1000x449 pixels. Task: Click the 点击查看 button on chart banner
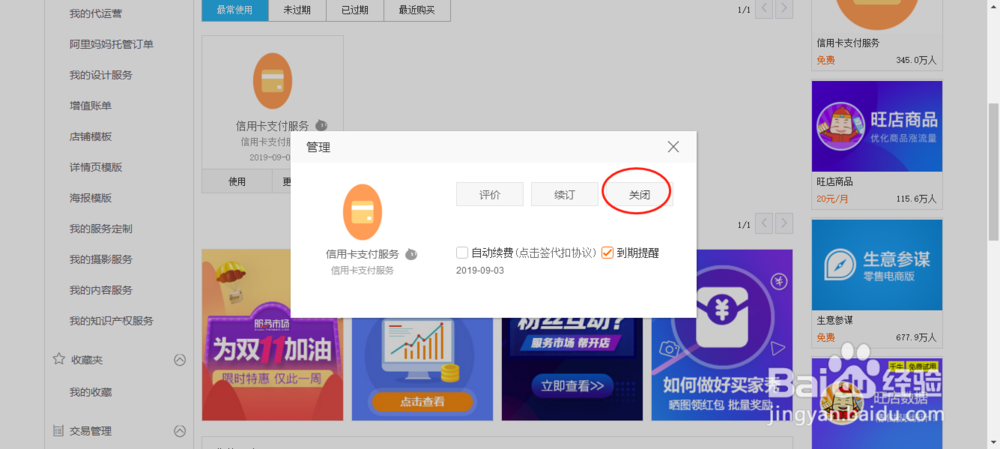(x=422, y=402)
